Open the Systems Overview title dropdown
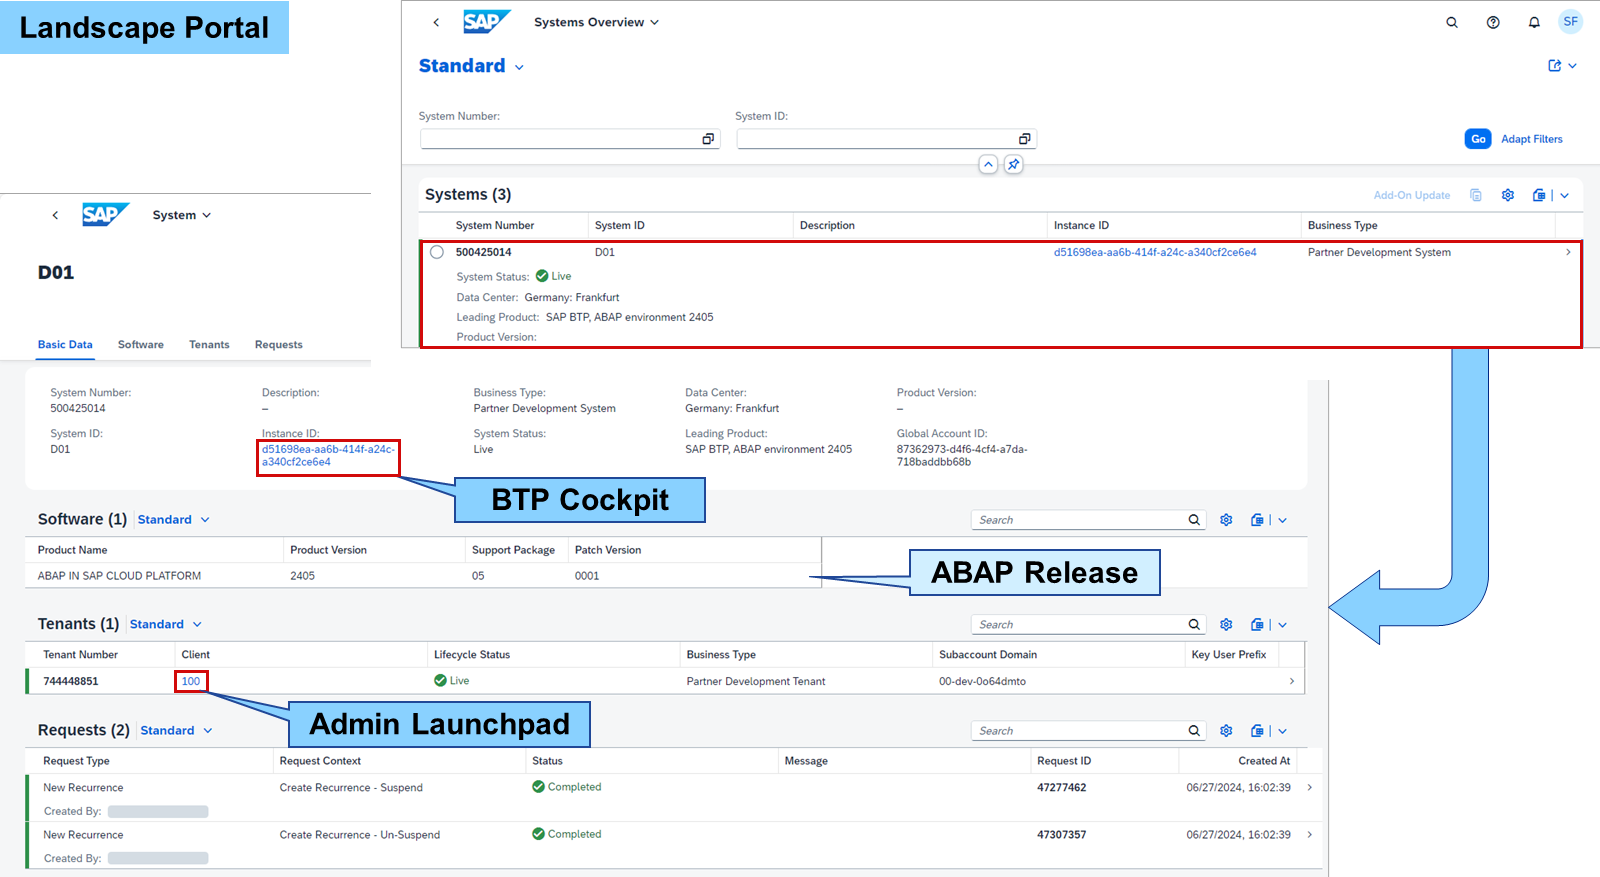The image size is (1600, 877). click(654, 22)
